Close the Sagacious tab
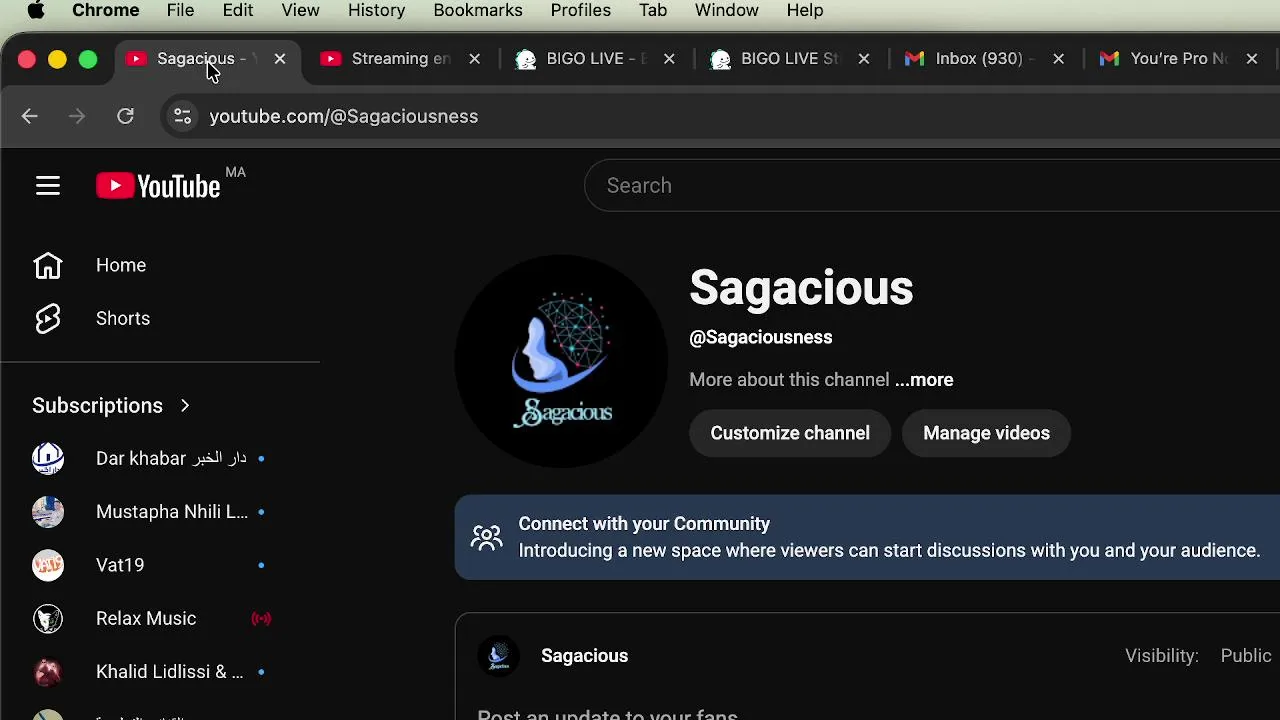This screenshot has height=720, width=1280. point(280,59)
